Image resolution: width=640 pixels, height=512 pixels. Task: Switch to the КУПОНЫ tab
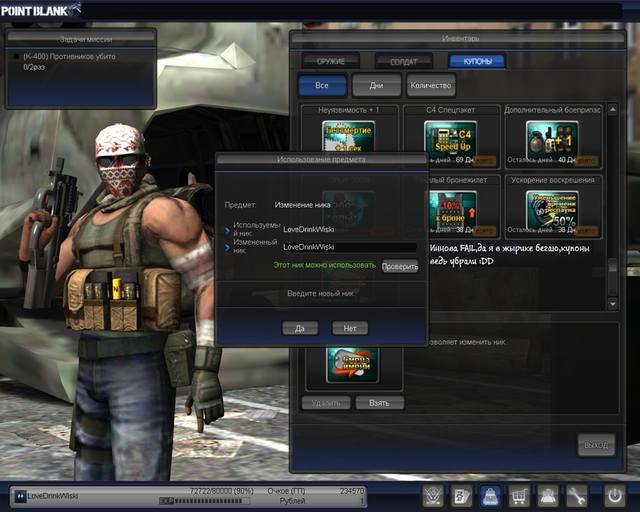477,61
